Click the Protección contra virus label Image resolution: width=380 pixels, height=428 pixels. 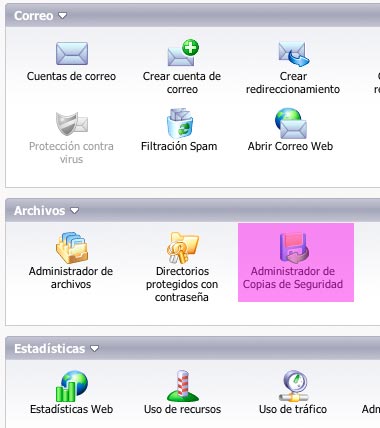click(x=71, y=153)
